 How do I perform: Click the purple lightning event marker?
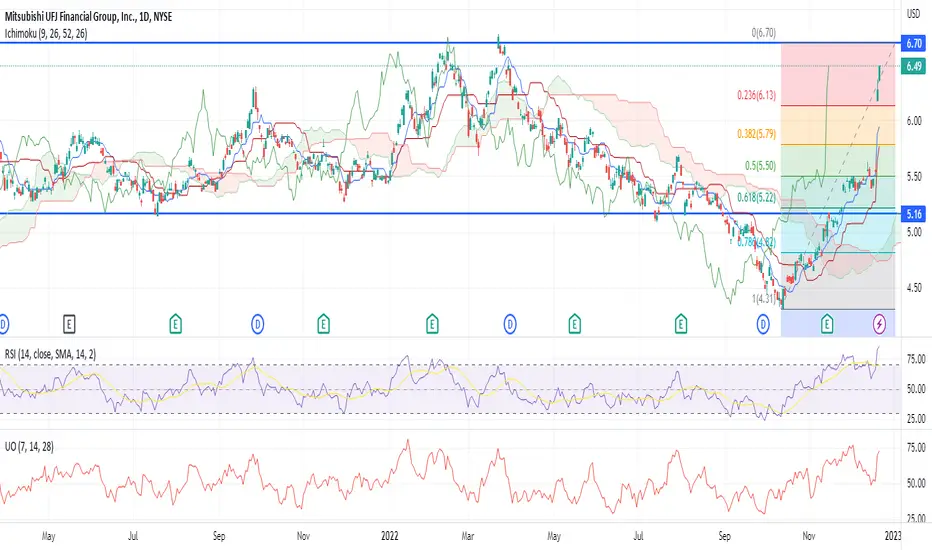(879, 324)
